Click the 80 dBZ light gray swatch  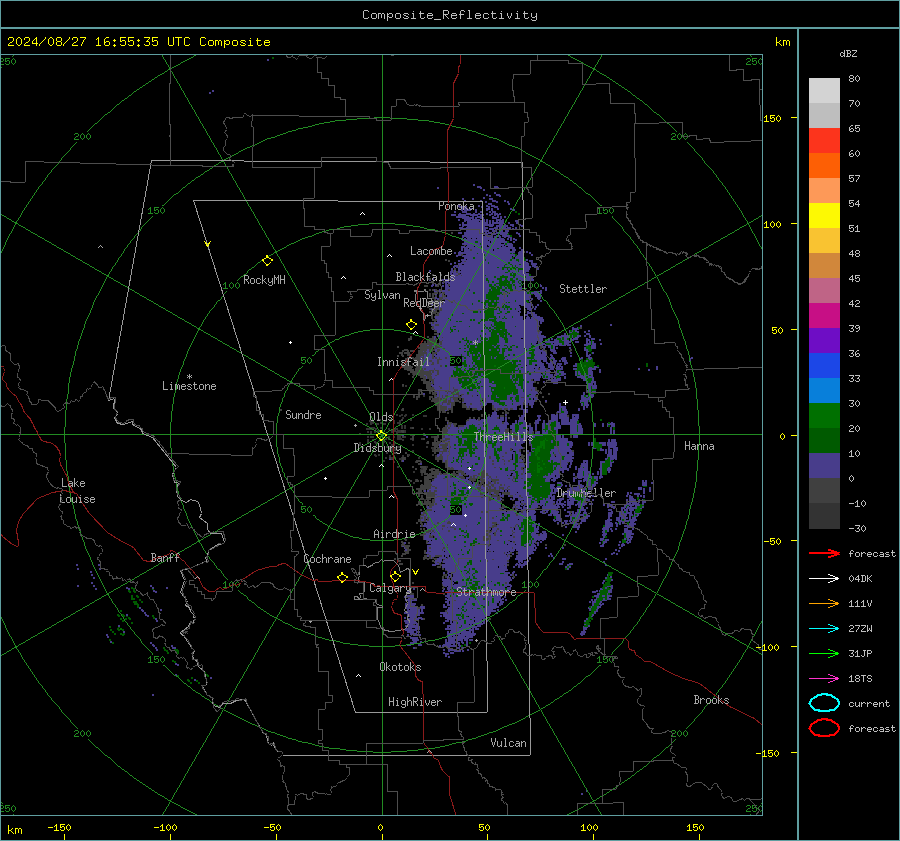pyautogui.click(x=824, y=91)
